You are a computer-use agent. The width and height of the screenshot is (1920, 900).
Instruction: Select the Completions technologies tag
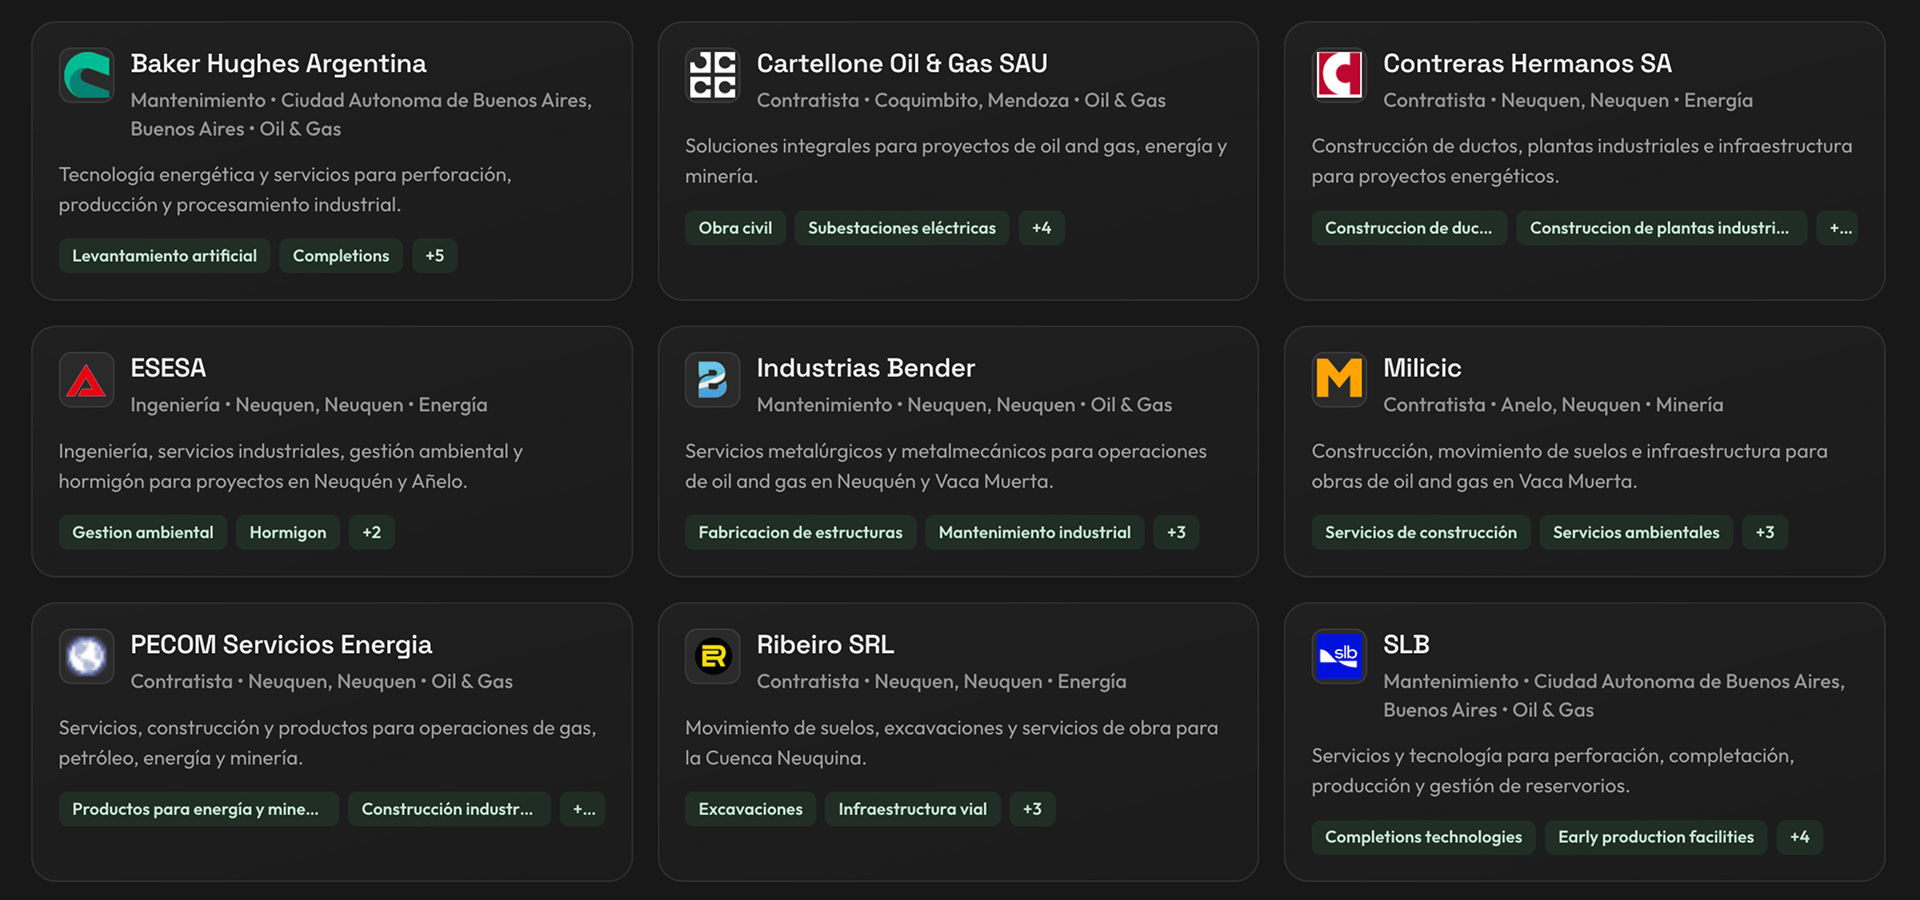[x=1423, y=837]
